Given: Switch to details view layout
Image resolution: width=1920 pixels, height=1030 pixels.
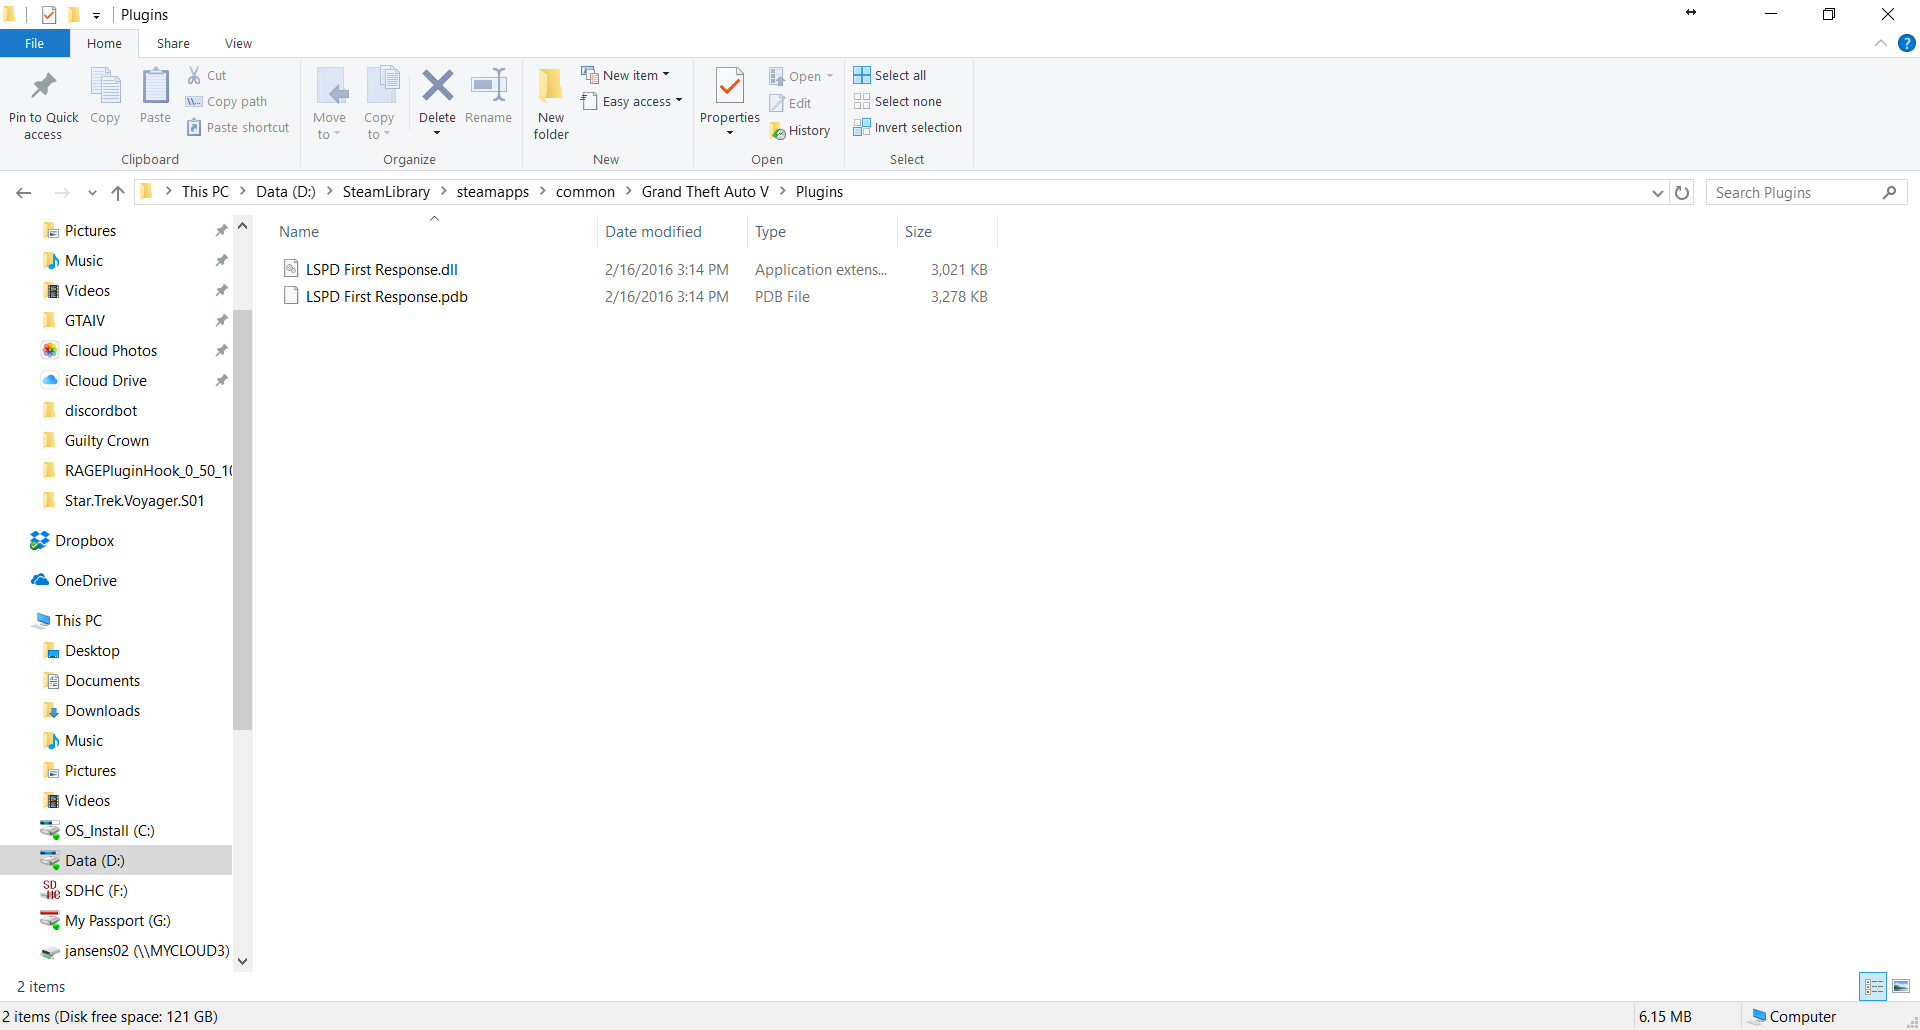Looking at the screenshot, I should (x=1873, y=986).
